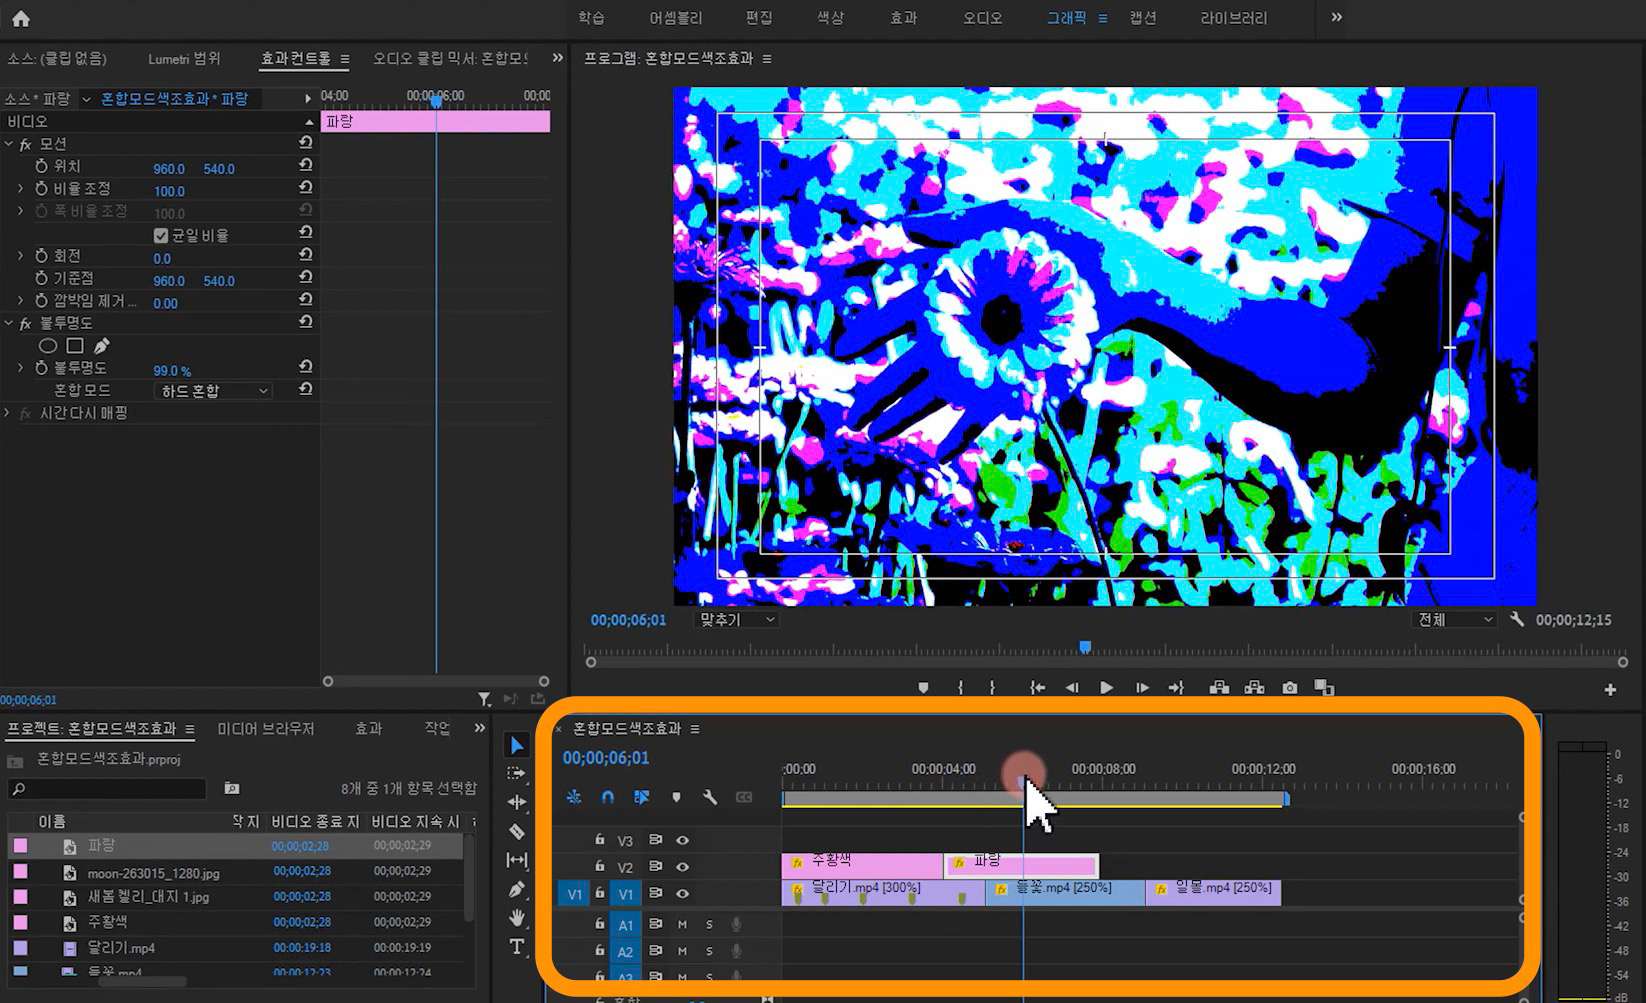The height and width of the screenshot is (1003, 1646).
Task: Open the 전체 playback resolution dropdown
Action: [1455, 620]
